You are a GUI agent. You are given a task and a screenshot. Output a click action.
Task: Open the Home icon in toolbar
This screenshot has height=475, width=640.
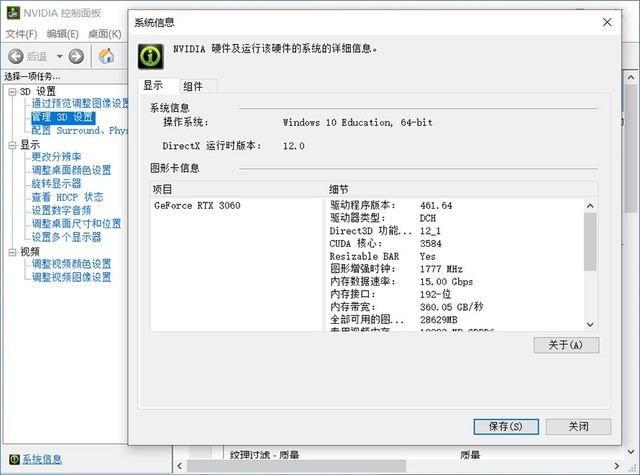(x=107, y=56)
